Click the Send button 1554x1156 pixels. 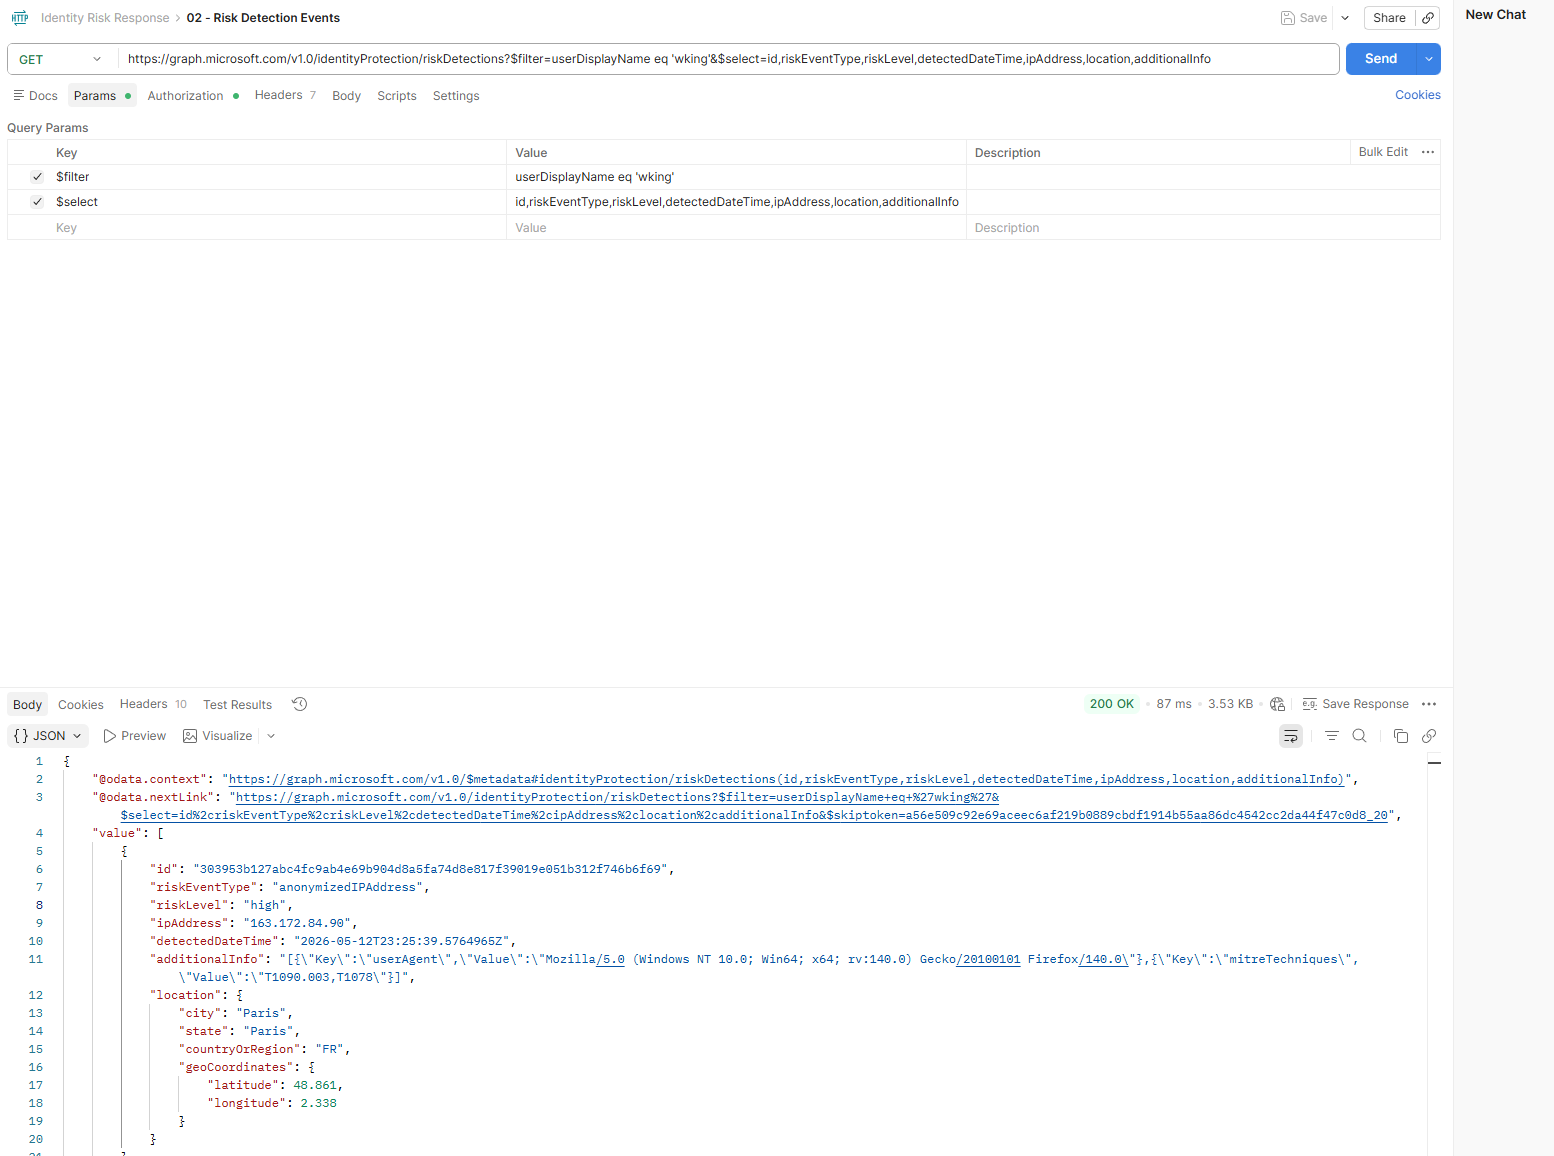[x=1381, y=59]
